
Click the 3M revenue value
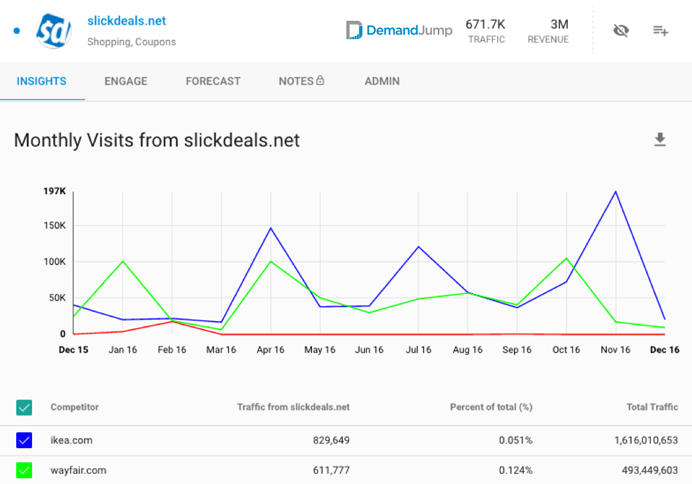point(559,24)
